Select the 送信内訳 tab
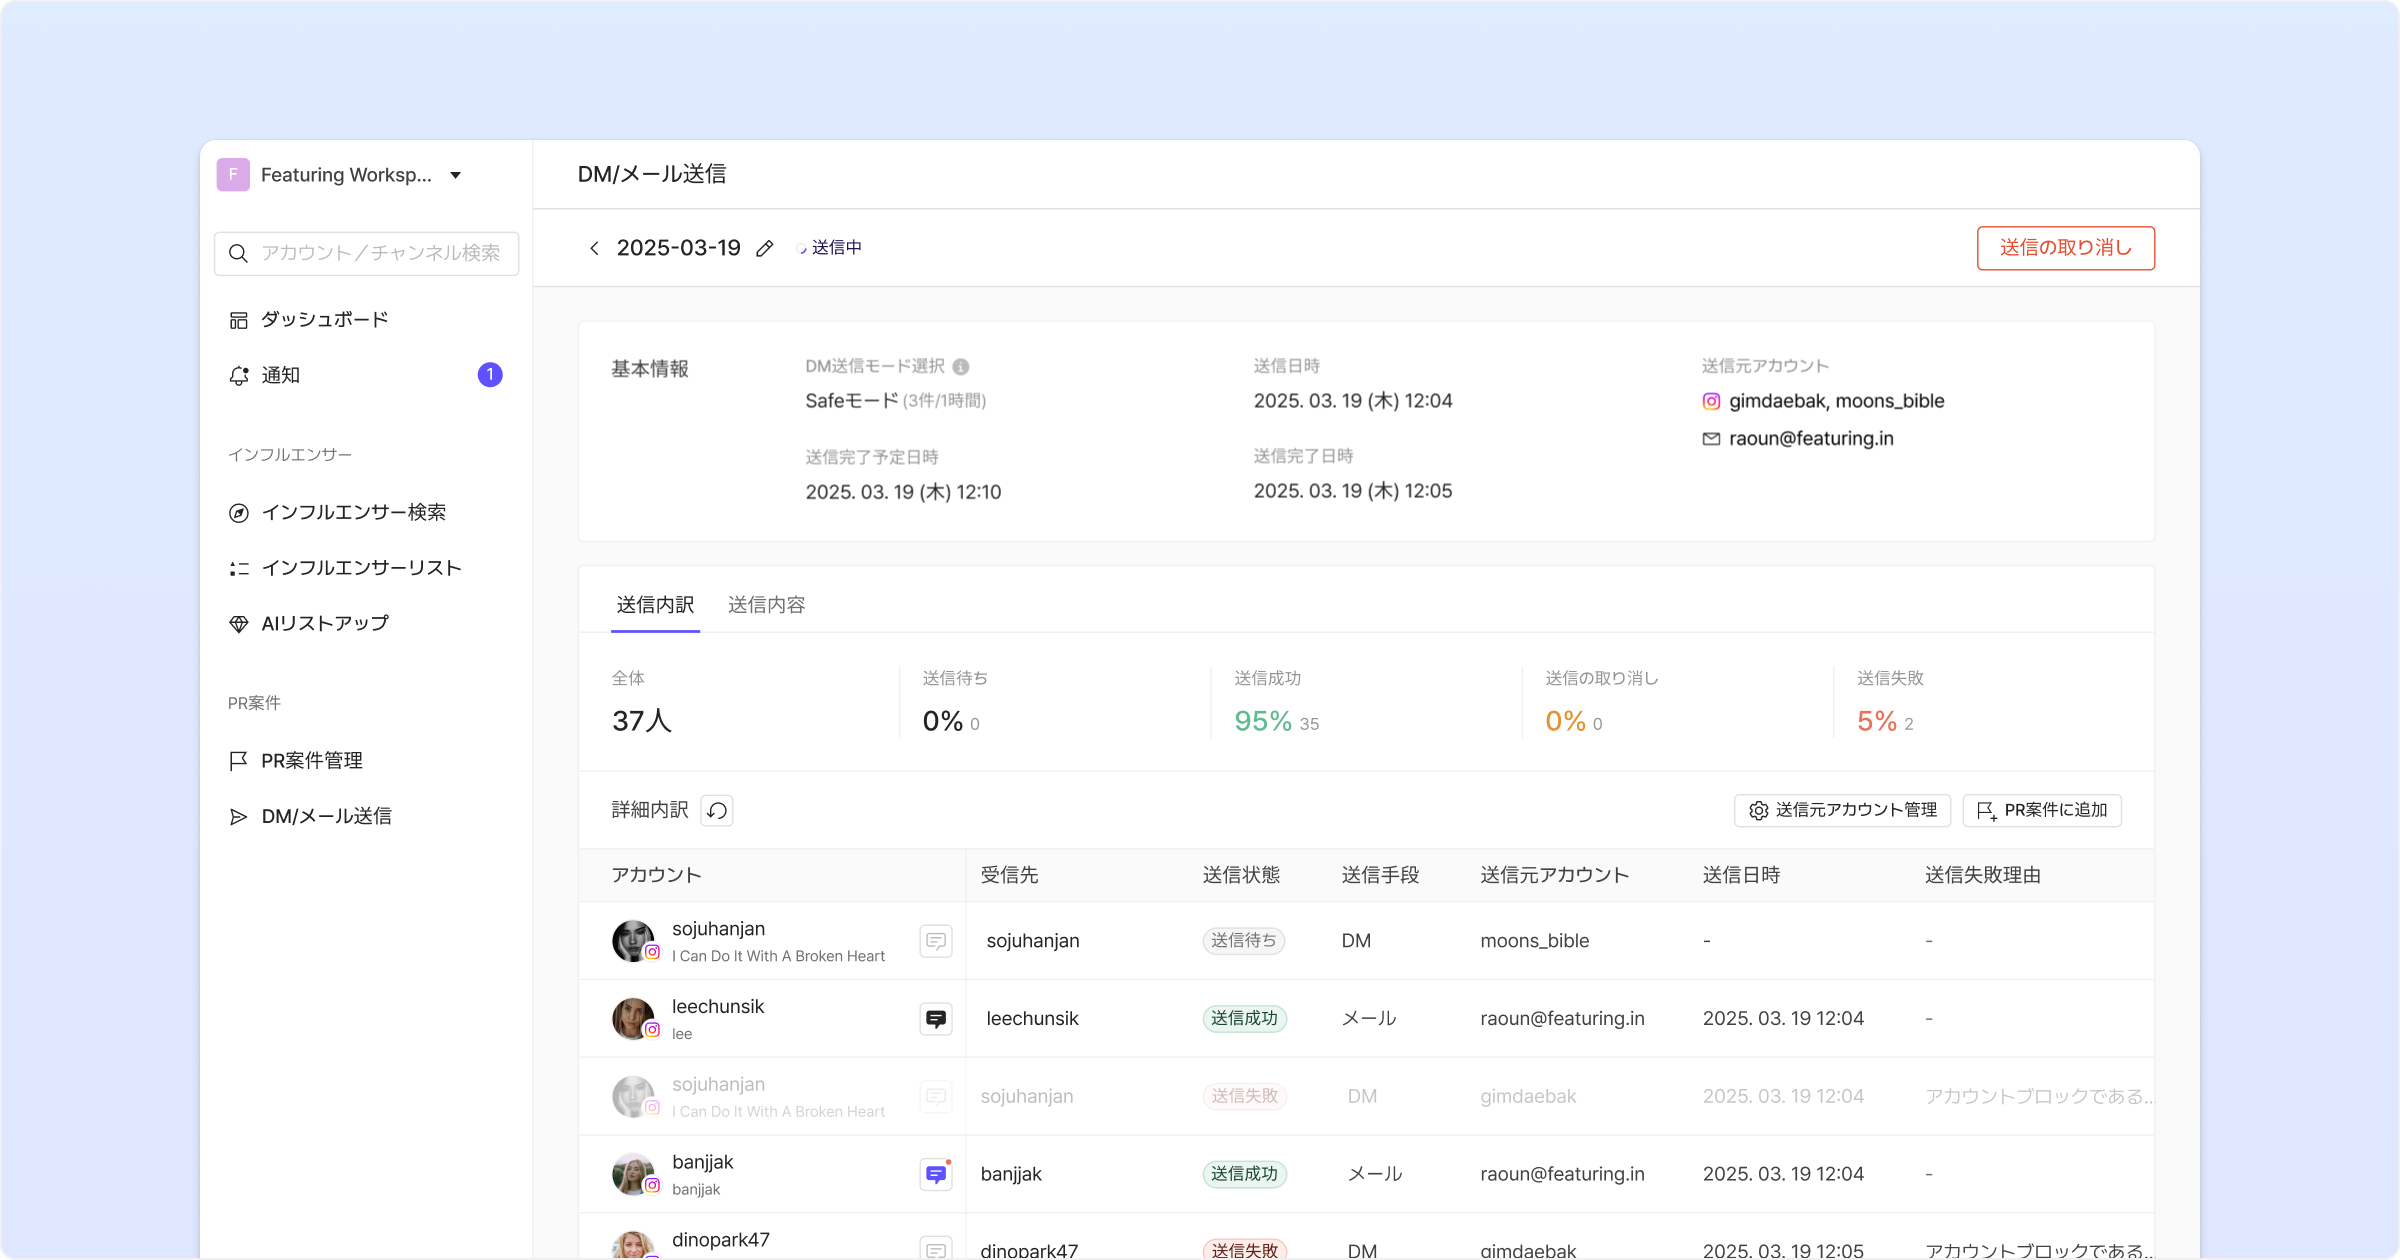Screen dimensions: 2400x1260 [655, 605]
